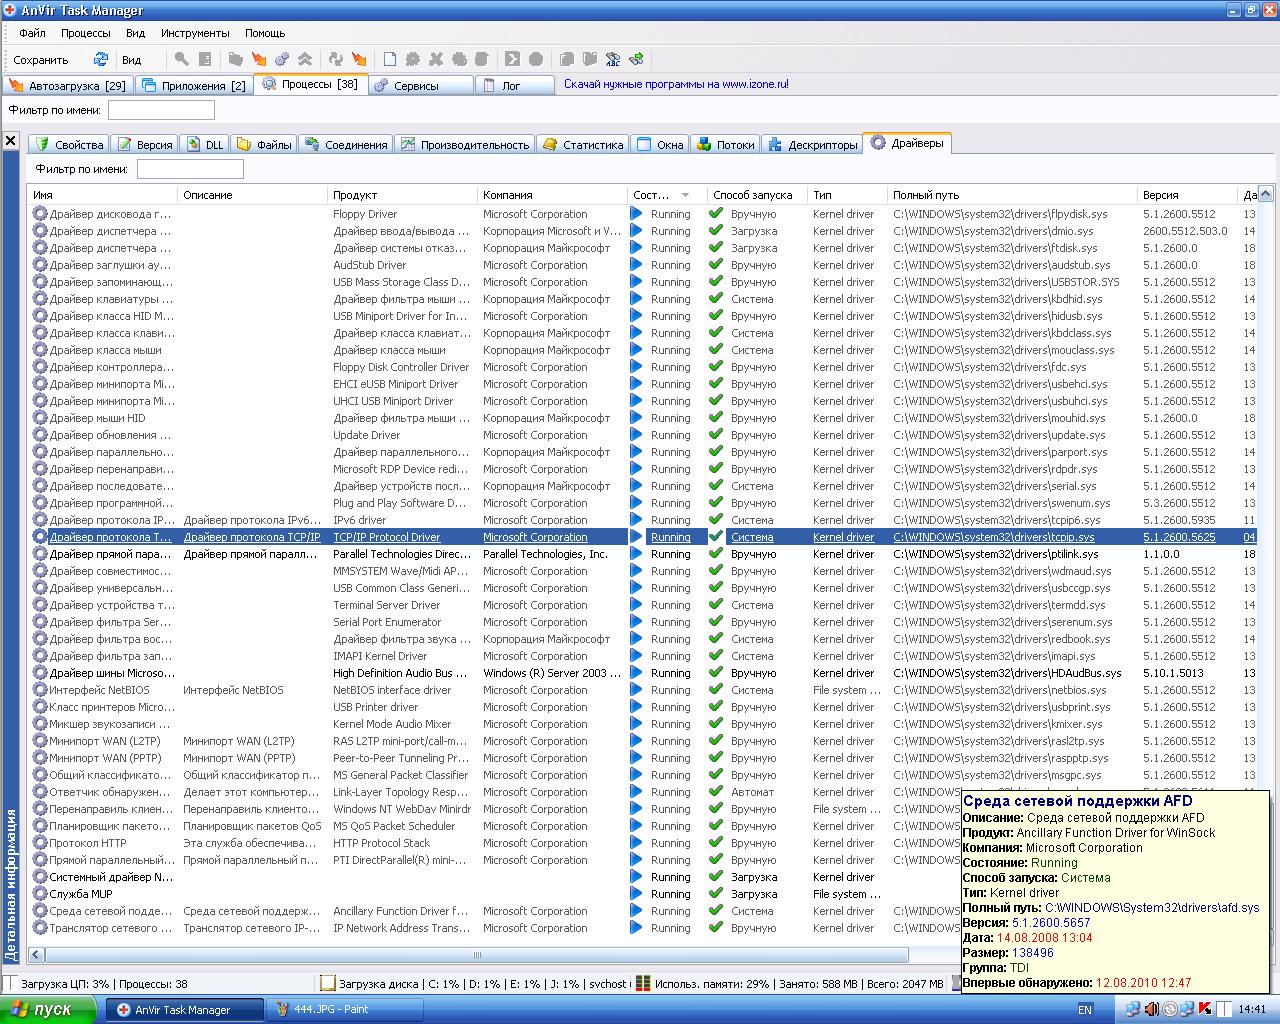Click the gear icon beside Драйвер мыши HID
Screen dimensions: 1280x1024
coord(40,418)
